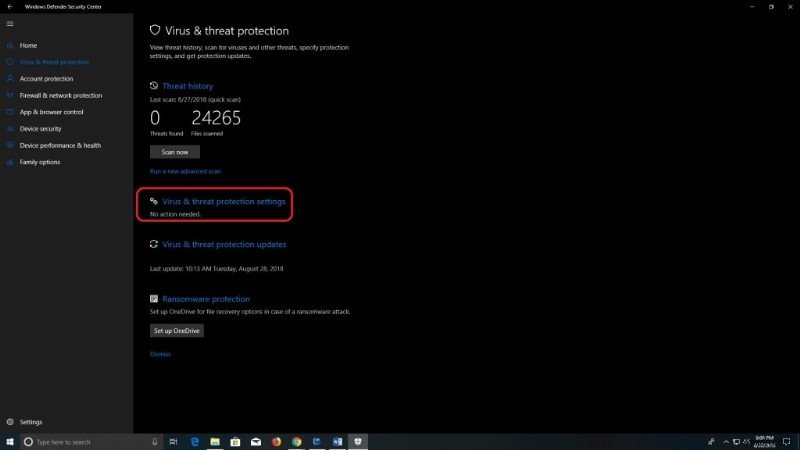
Task: Click the Firewall & network protection icon
Action: coord(10,95)
